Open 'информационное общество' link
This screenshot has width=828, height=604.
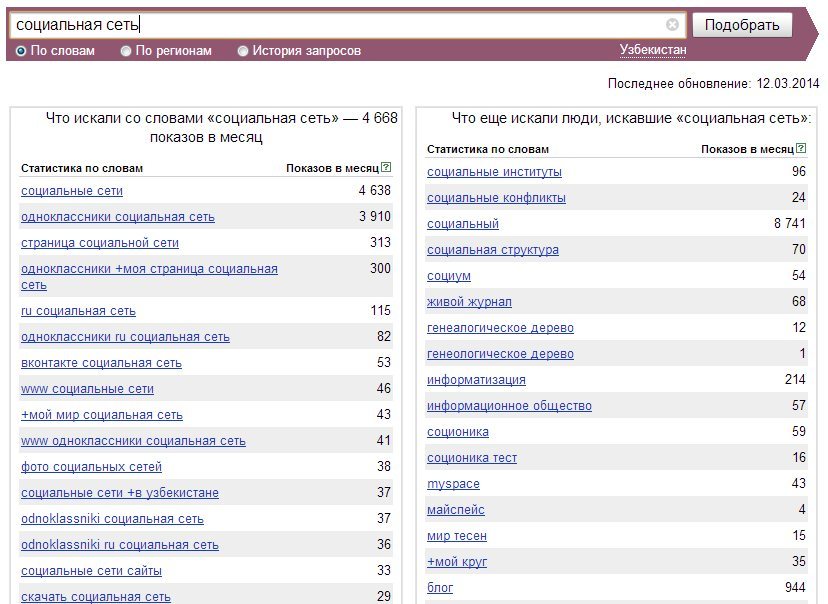(509, 405)
